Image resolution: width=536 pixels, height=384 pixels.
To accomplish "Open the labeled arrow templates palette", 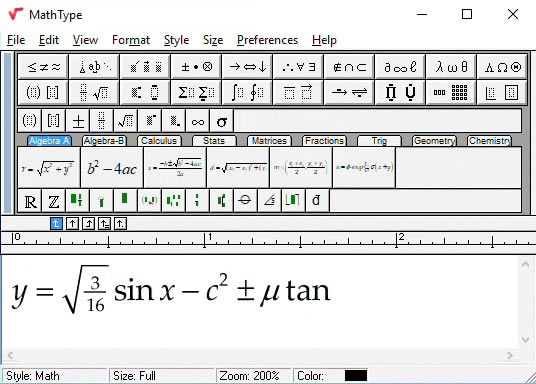I will point(349,92).
